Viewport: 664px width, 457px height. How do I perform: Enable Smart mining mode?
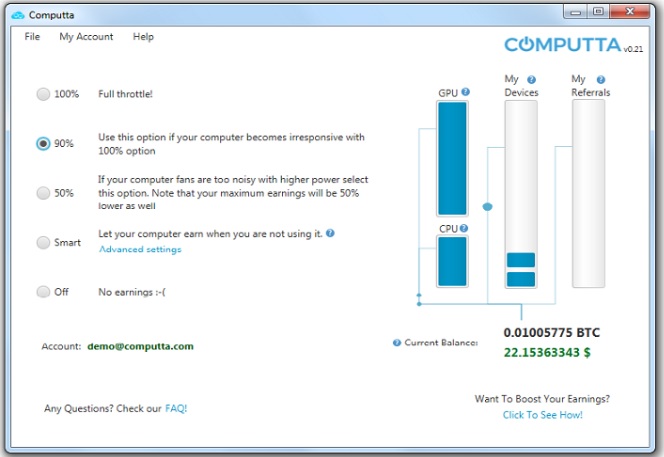coord(43,243)
